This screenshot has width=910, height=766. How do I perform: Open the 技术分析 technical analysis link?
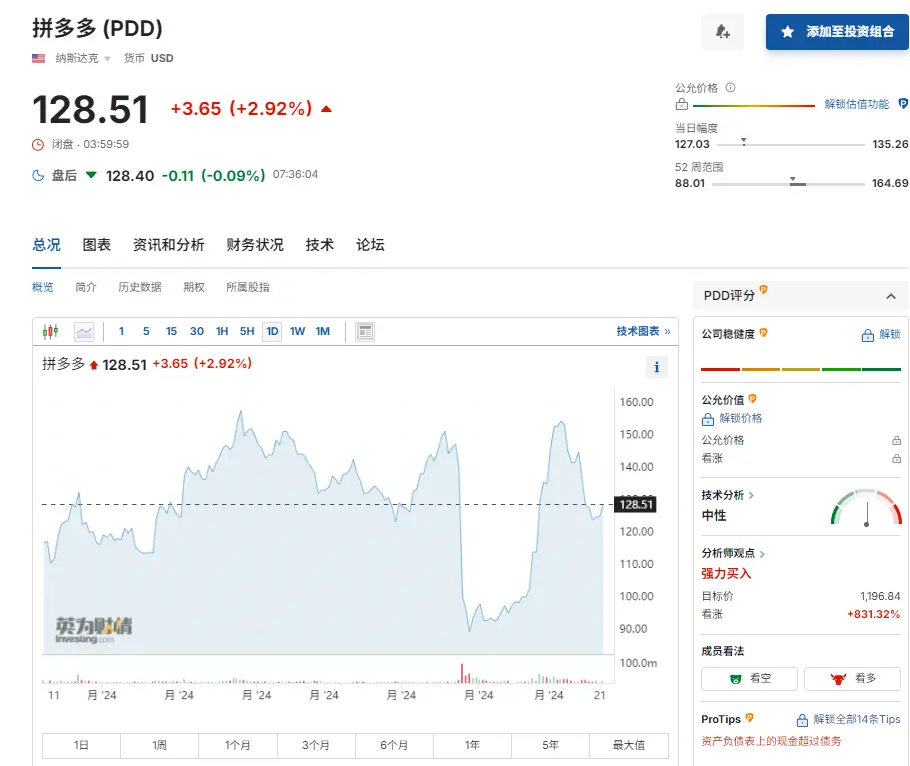coord(727,495)
